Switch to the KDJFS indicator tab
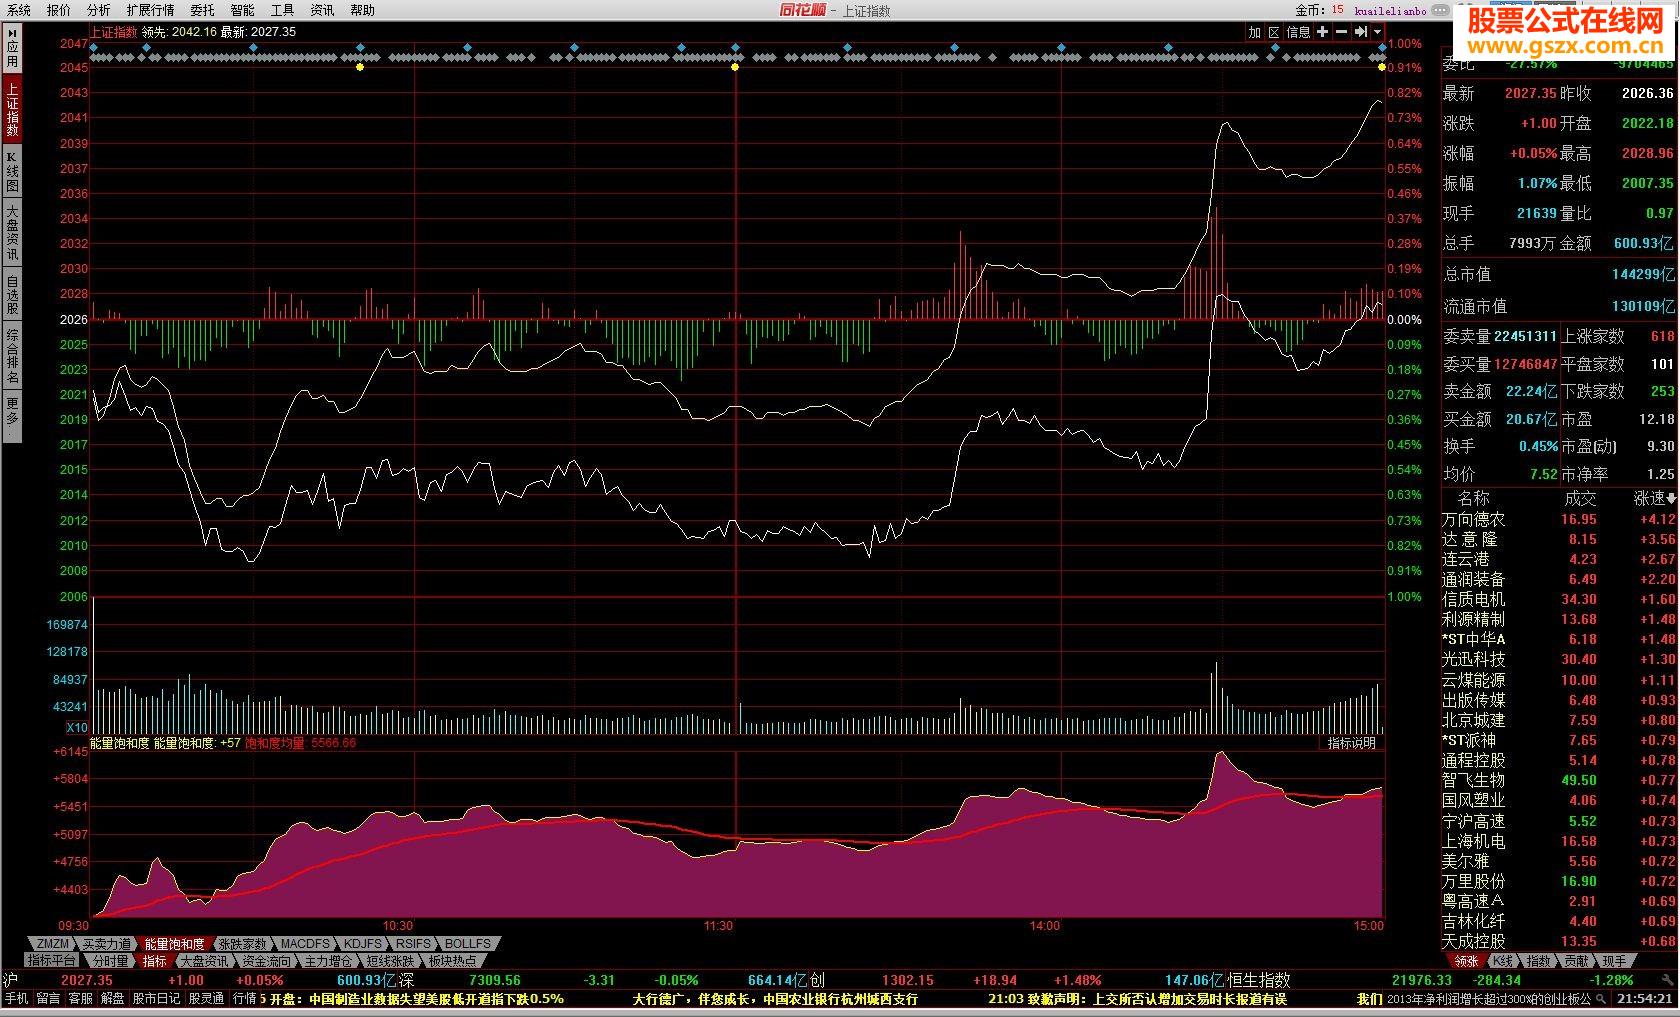 [362, 944]
